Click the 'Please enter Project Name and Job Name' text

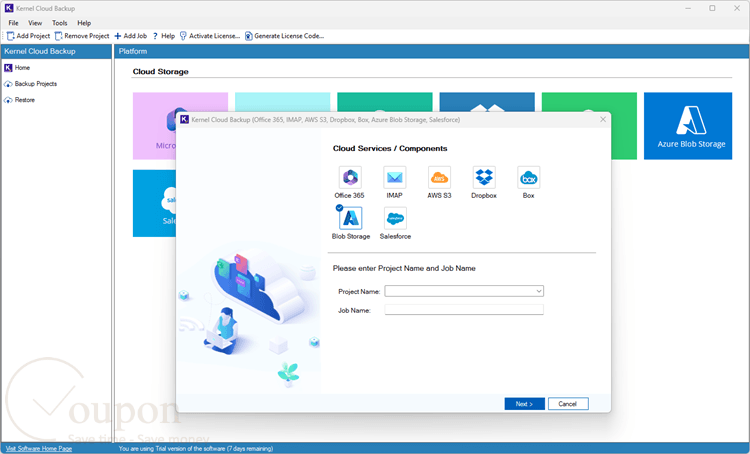tap(404, 268)
